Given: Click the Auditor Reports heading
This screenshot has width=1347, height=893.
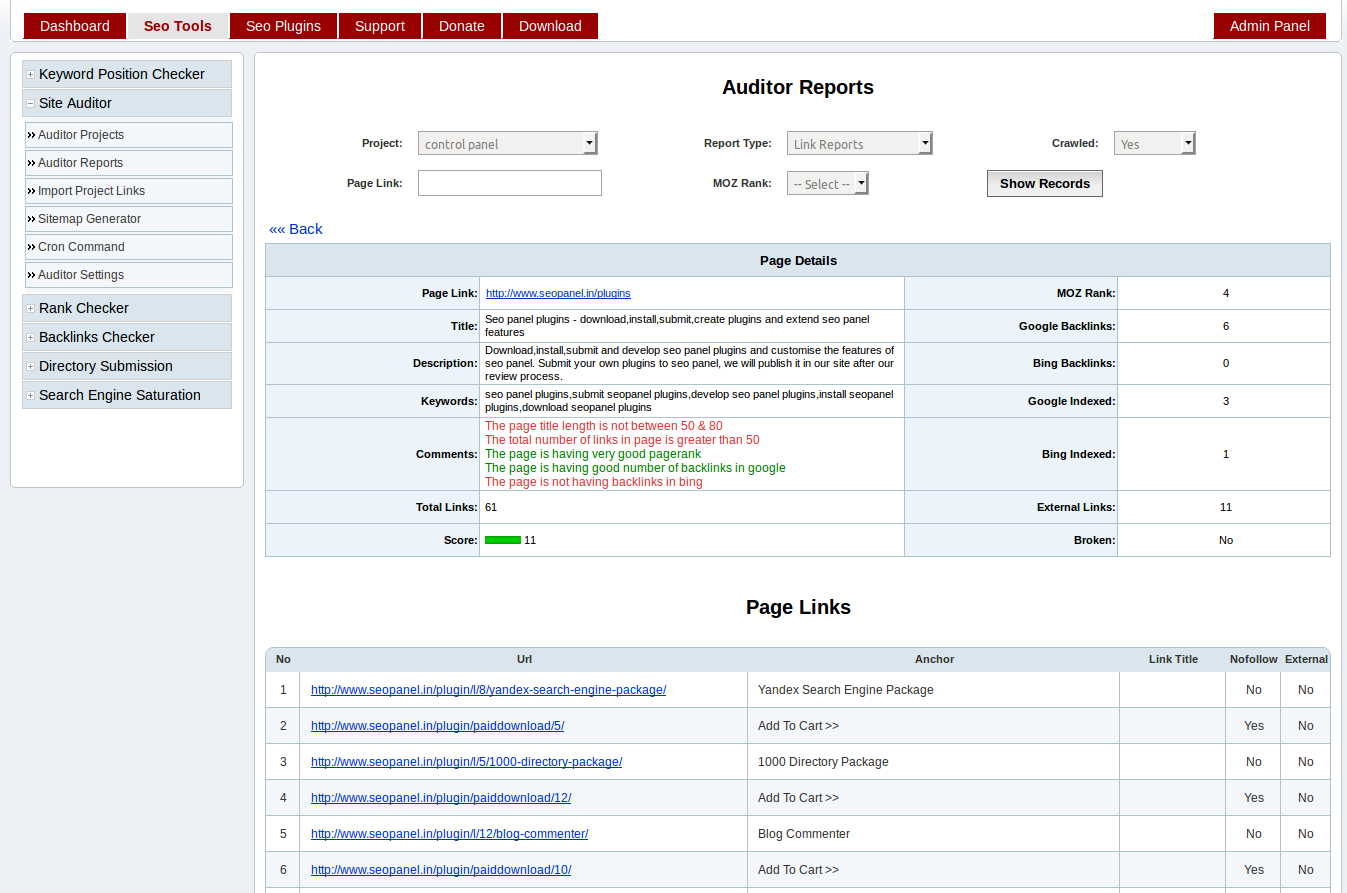Looking at the screenshot, I should pos(798,88).
